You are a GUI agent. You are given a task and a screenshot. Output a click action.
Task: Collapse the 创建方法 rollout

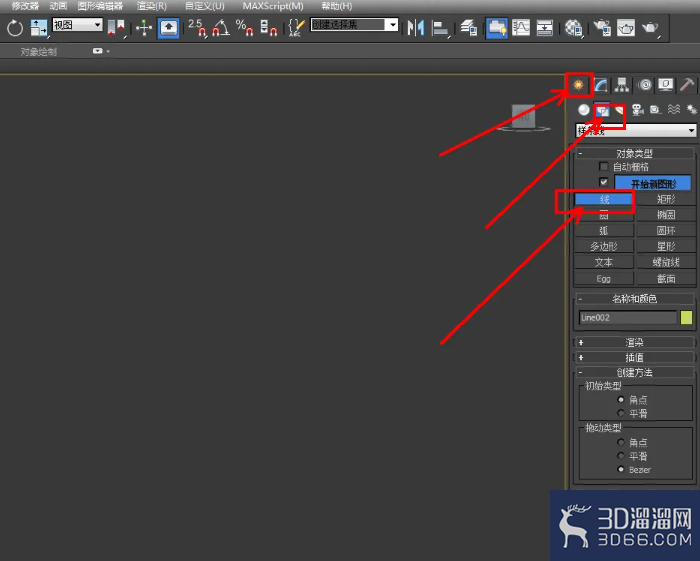coord(634,372)
